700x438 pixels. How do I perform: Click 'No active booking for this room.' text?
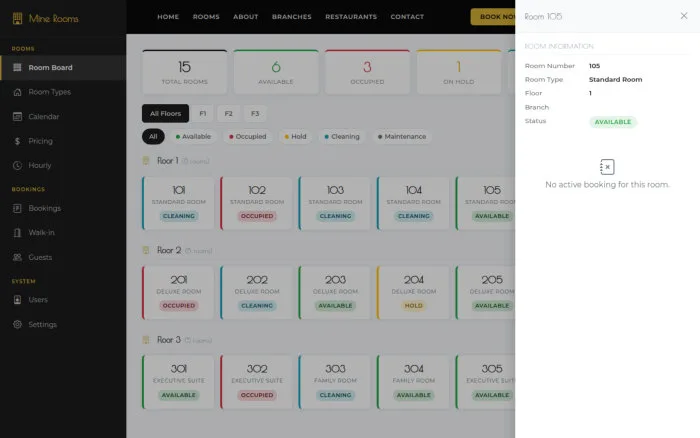coord(607,184)
